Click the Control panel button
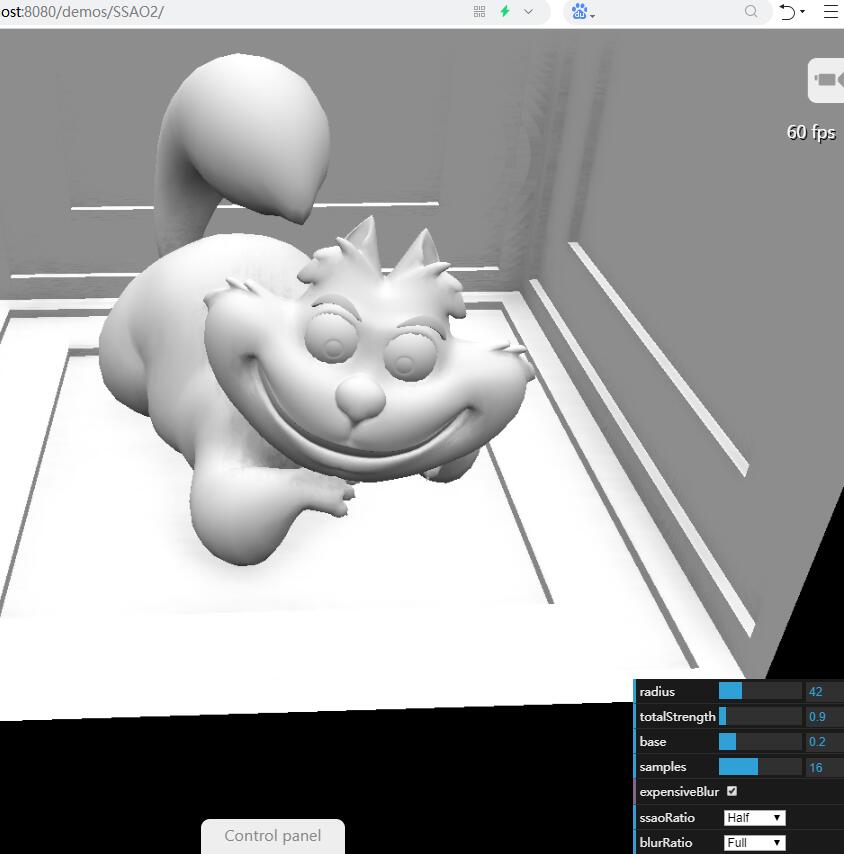The height and width of the screenshot is (854, 844). point(273,836)
